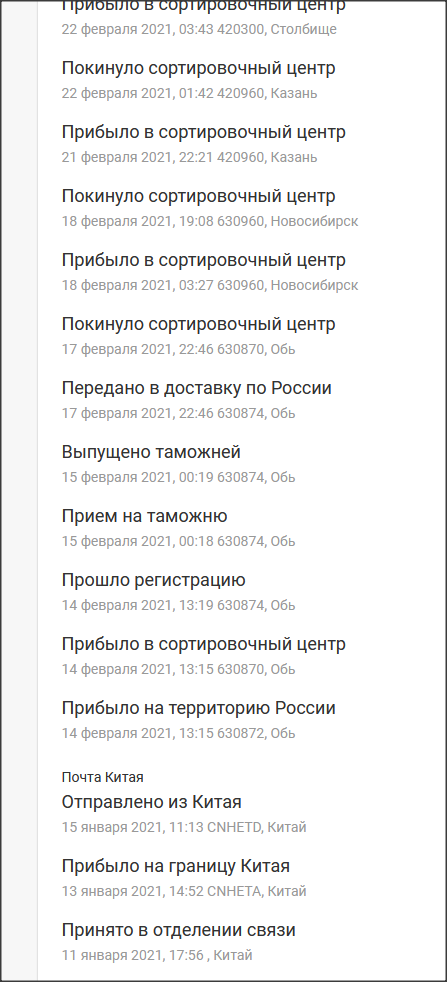The image size is (447, 982).
Task: Click the Обь sorting center arrival on 14 февраля
Action: click(x=203, y=655)
